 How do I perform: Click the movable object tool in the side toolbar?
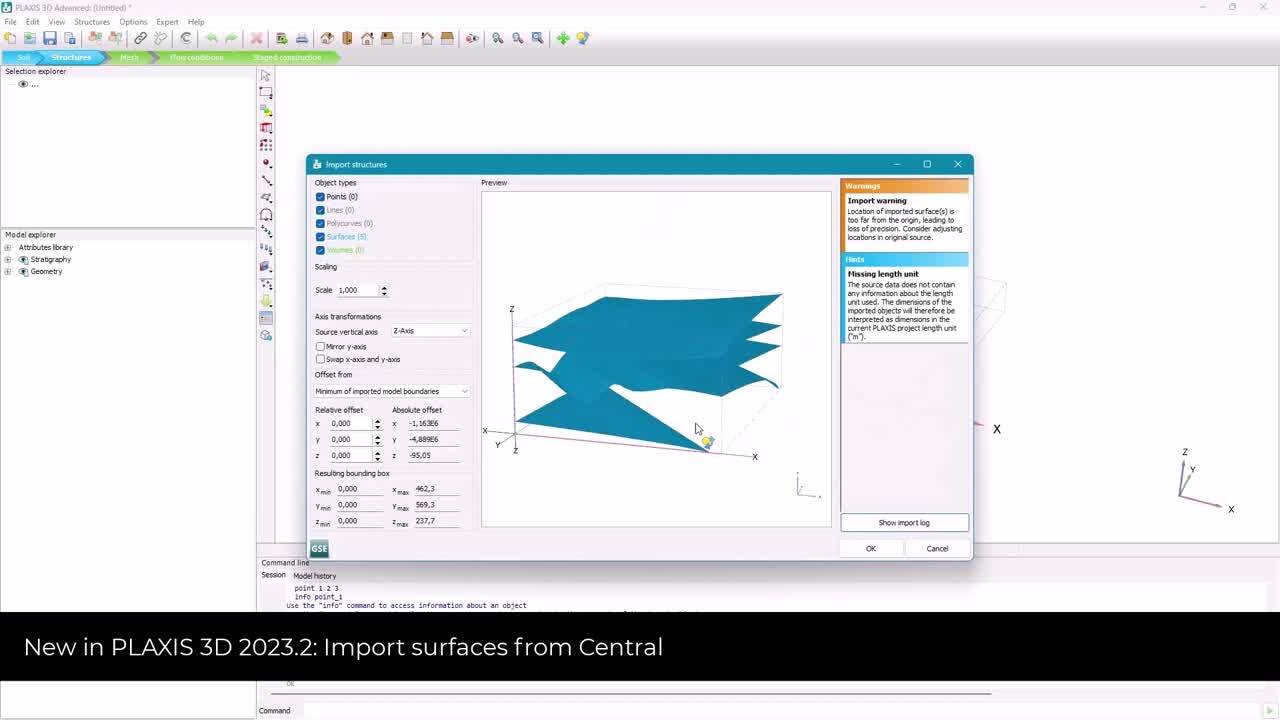[x=266, y=110]
